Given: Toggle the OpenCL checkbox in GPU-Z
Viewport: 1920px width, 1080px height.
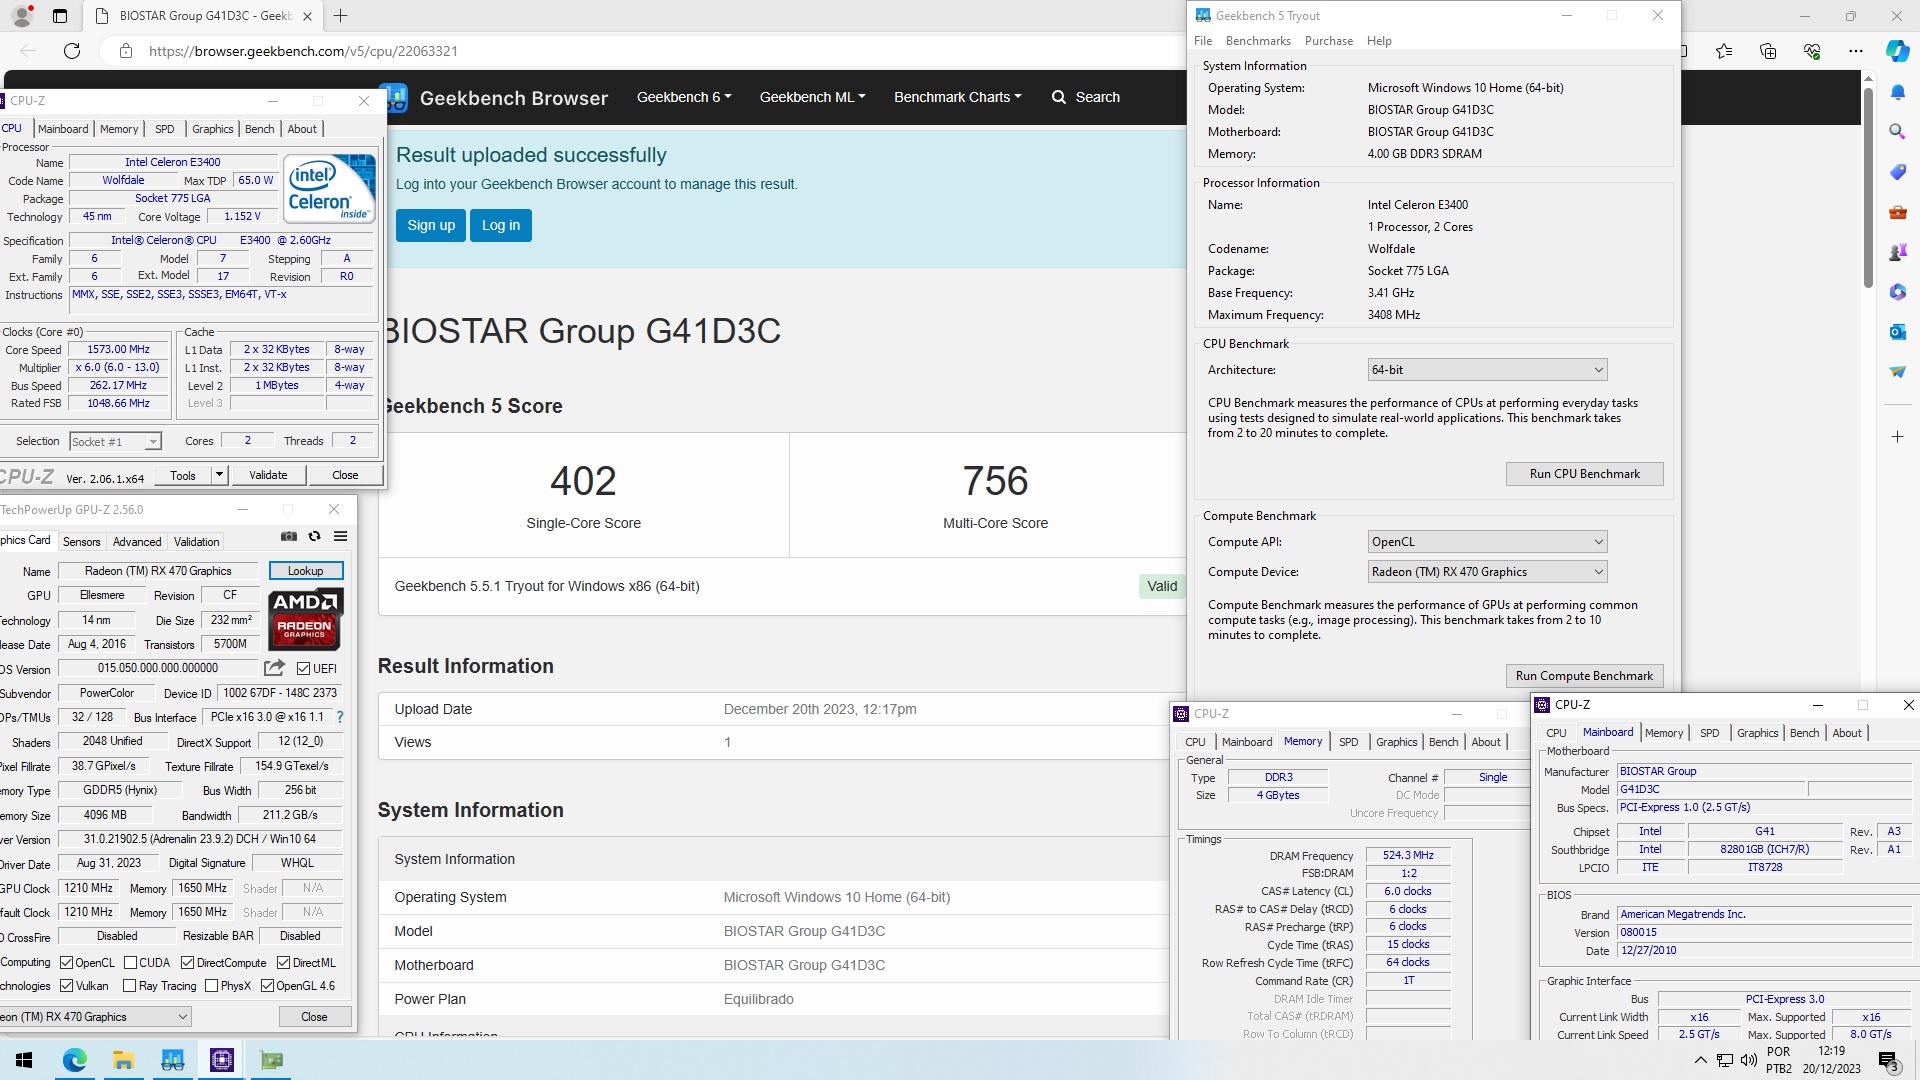Looking at the screenshot, I should click(66, 963).
